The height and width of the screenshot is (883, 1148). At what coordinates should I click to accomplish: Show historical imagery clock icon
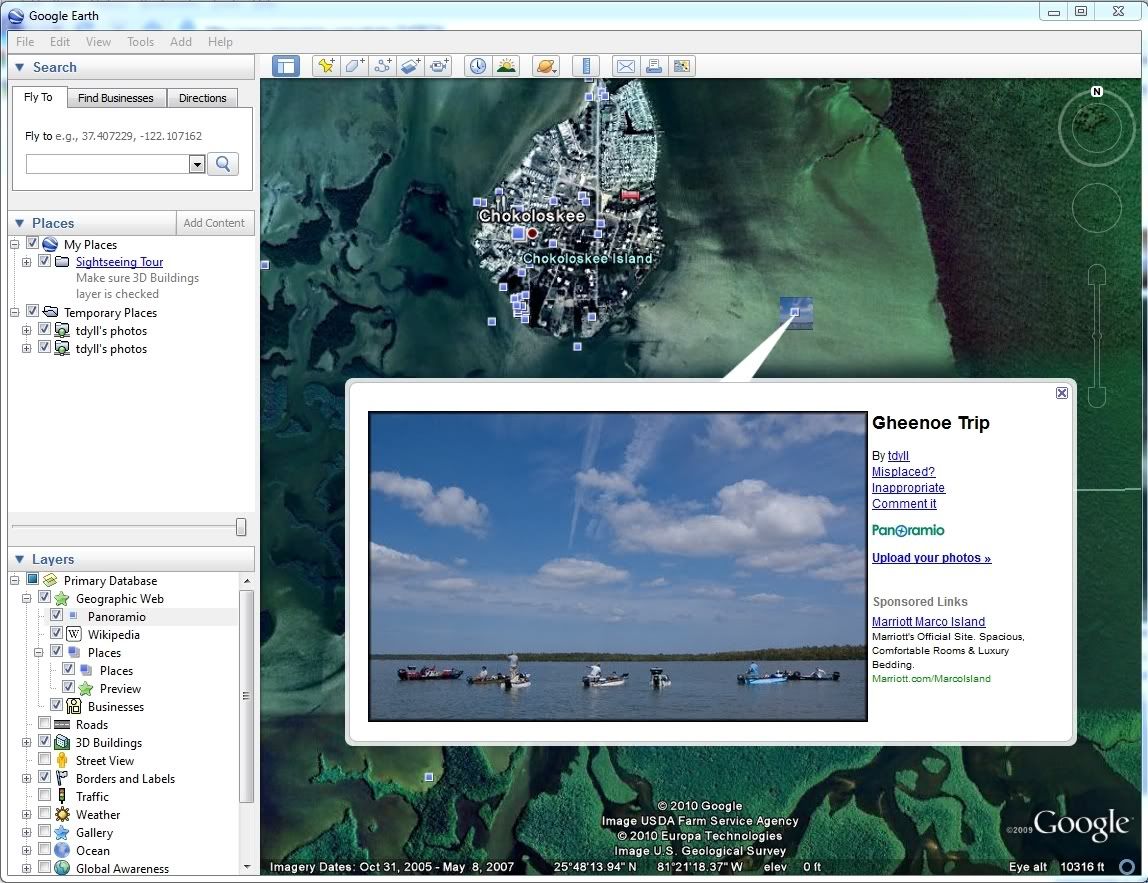click(477, 66)
